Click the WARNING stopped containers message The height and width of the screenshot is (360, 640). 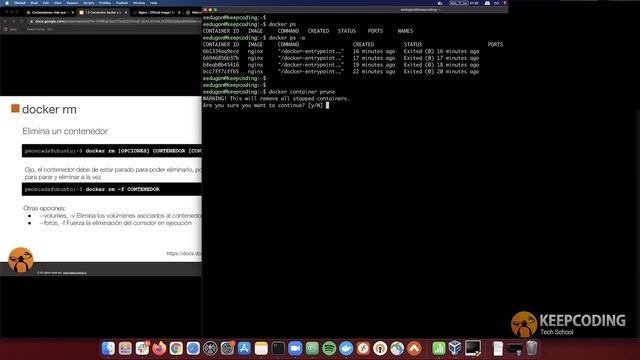(276, 98)
